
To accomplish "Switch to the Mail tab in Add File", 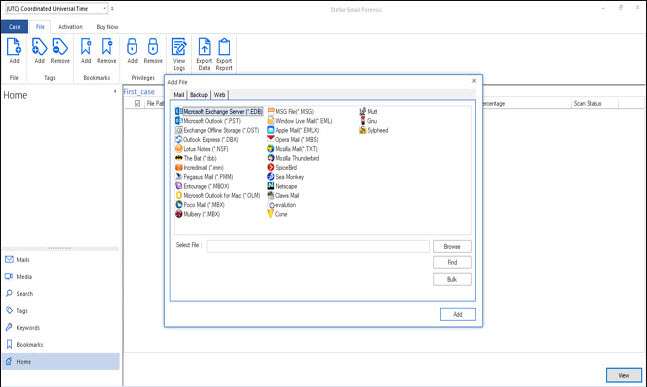I will pyautogui.click(x=179, y=95).
